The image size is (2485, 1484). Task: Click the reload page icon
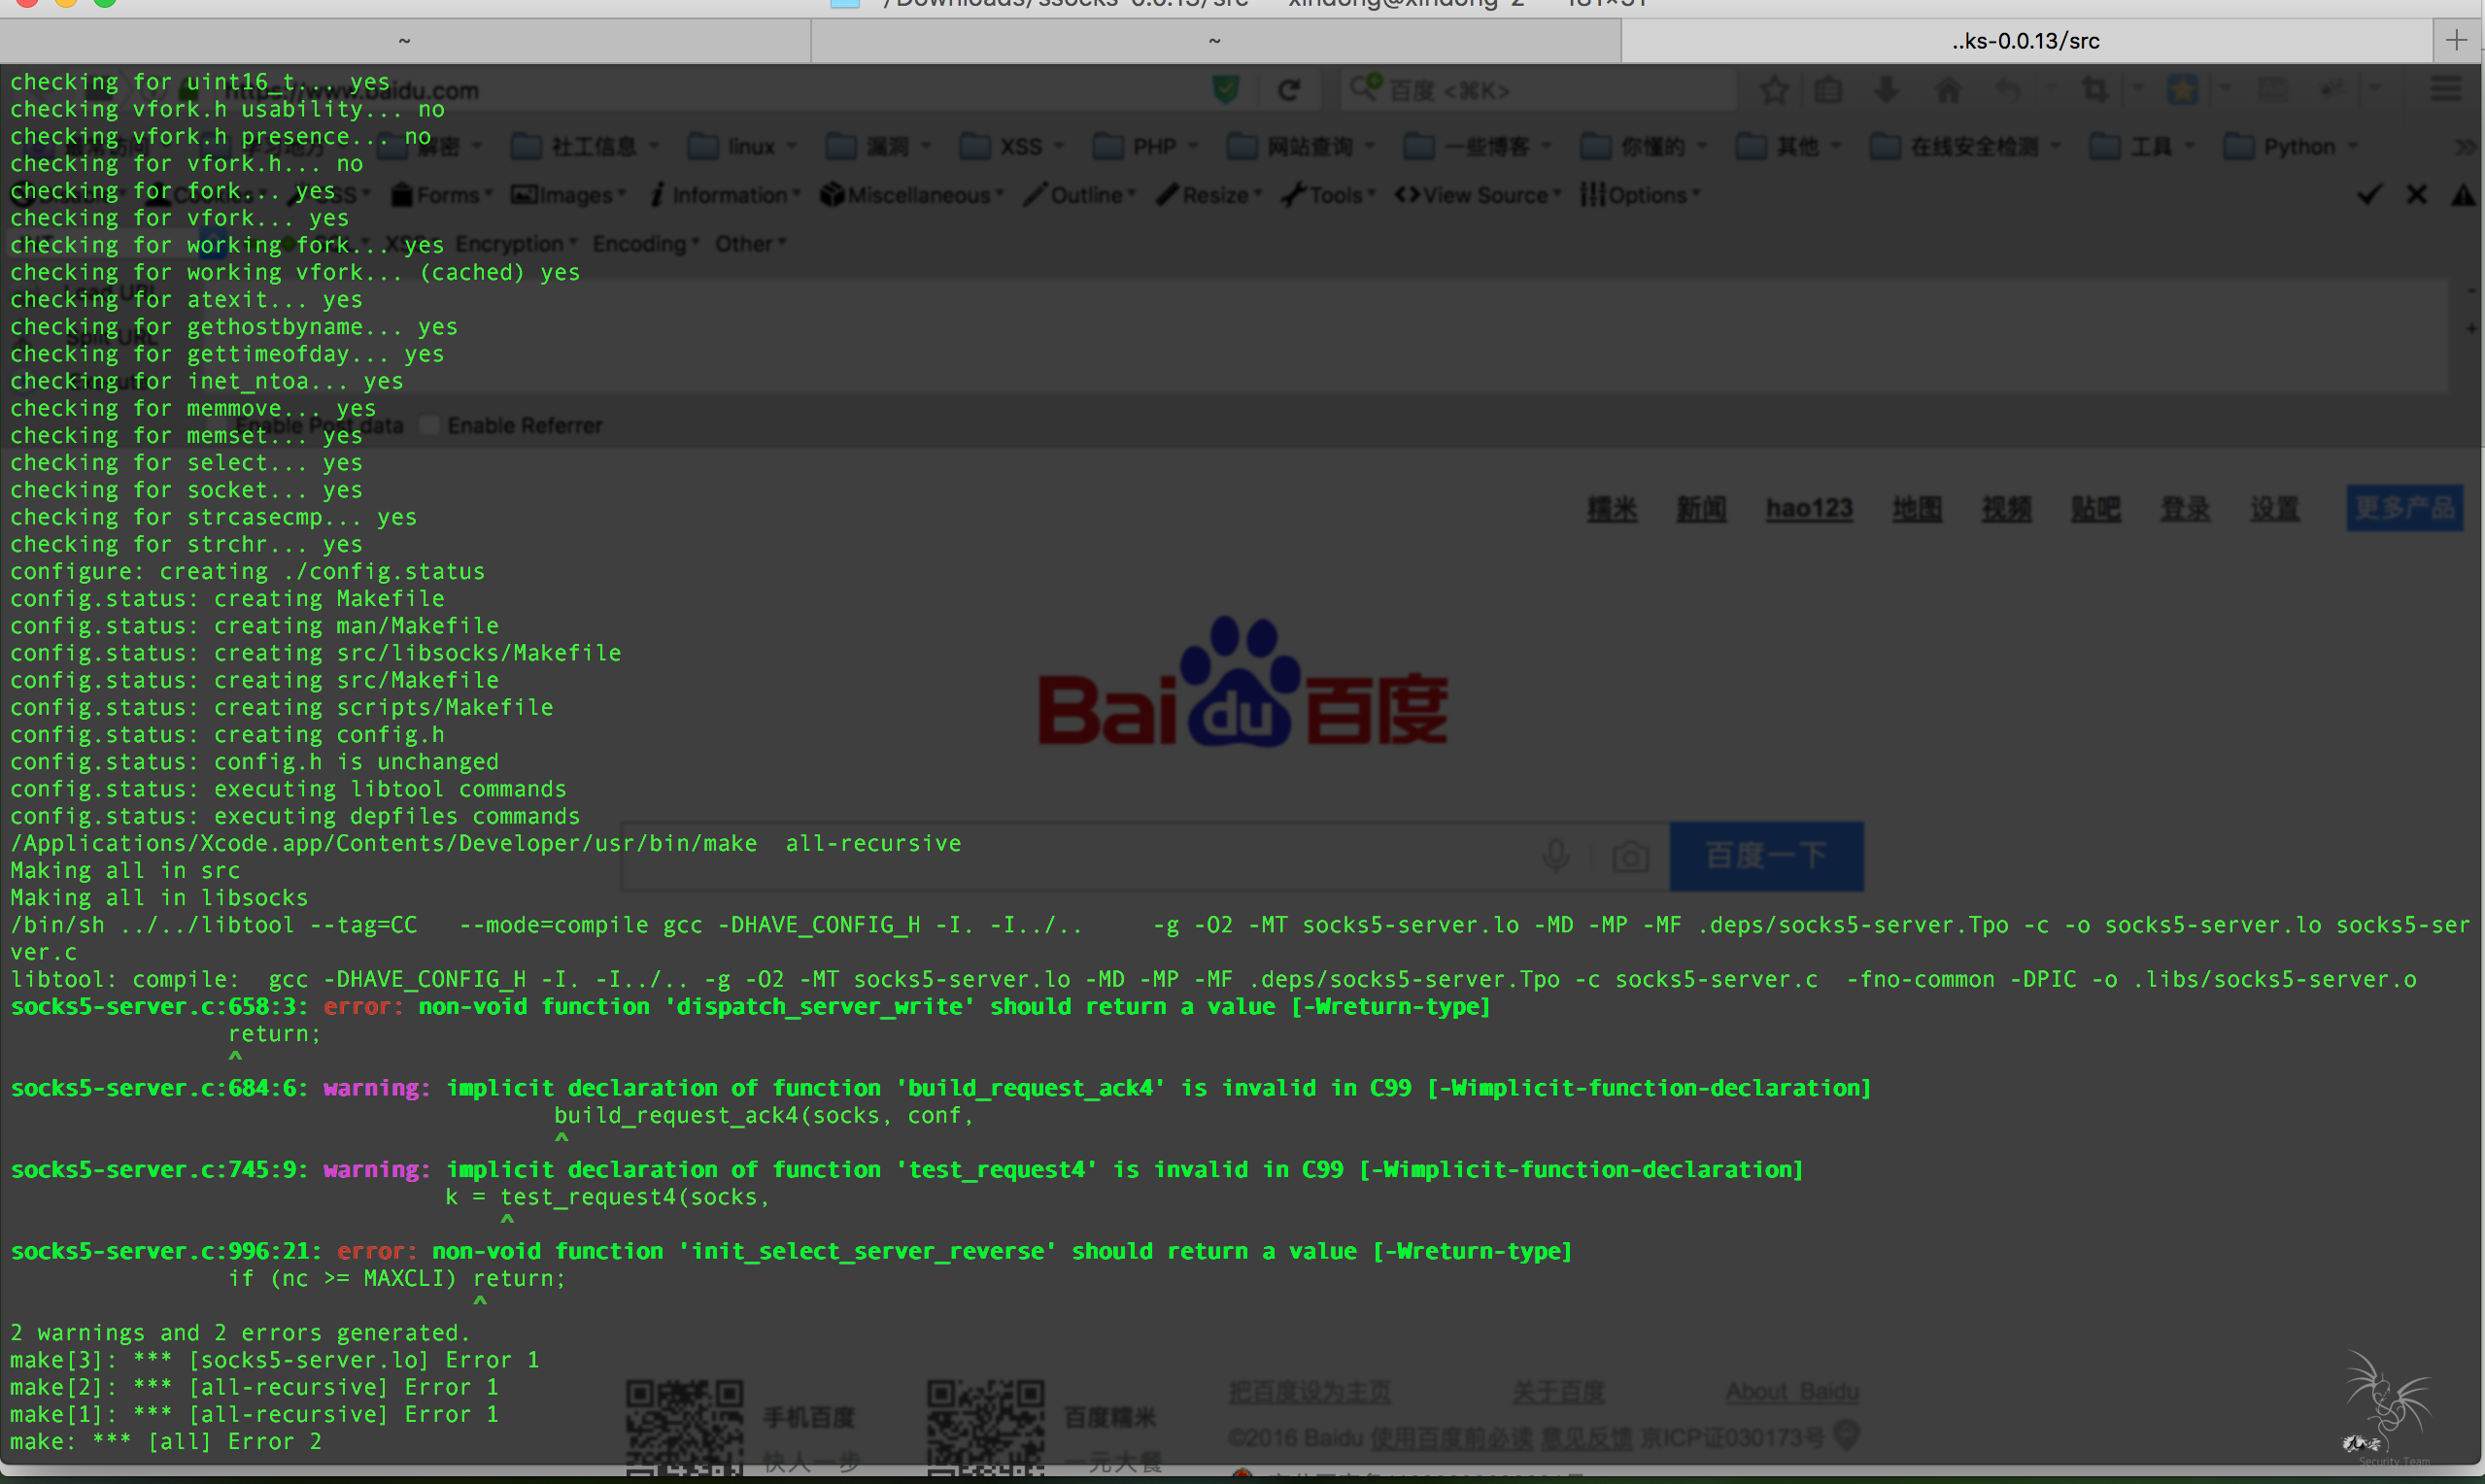[1289, 91]
